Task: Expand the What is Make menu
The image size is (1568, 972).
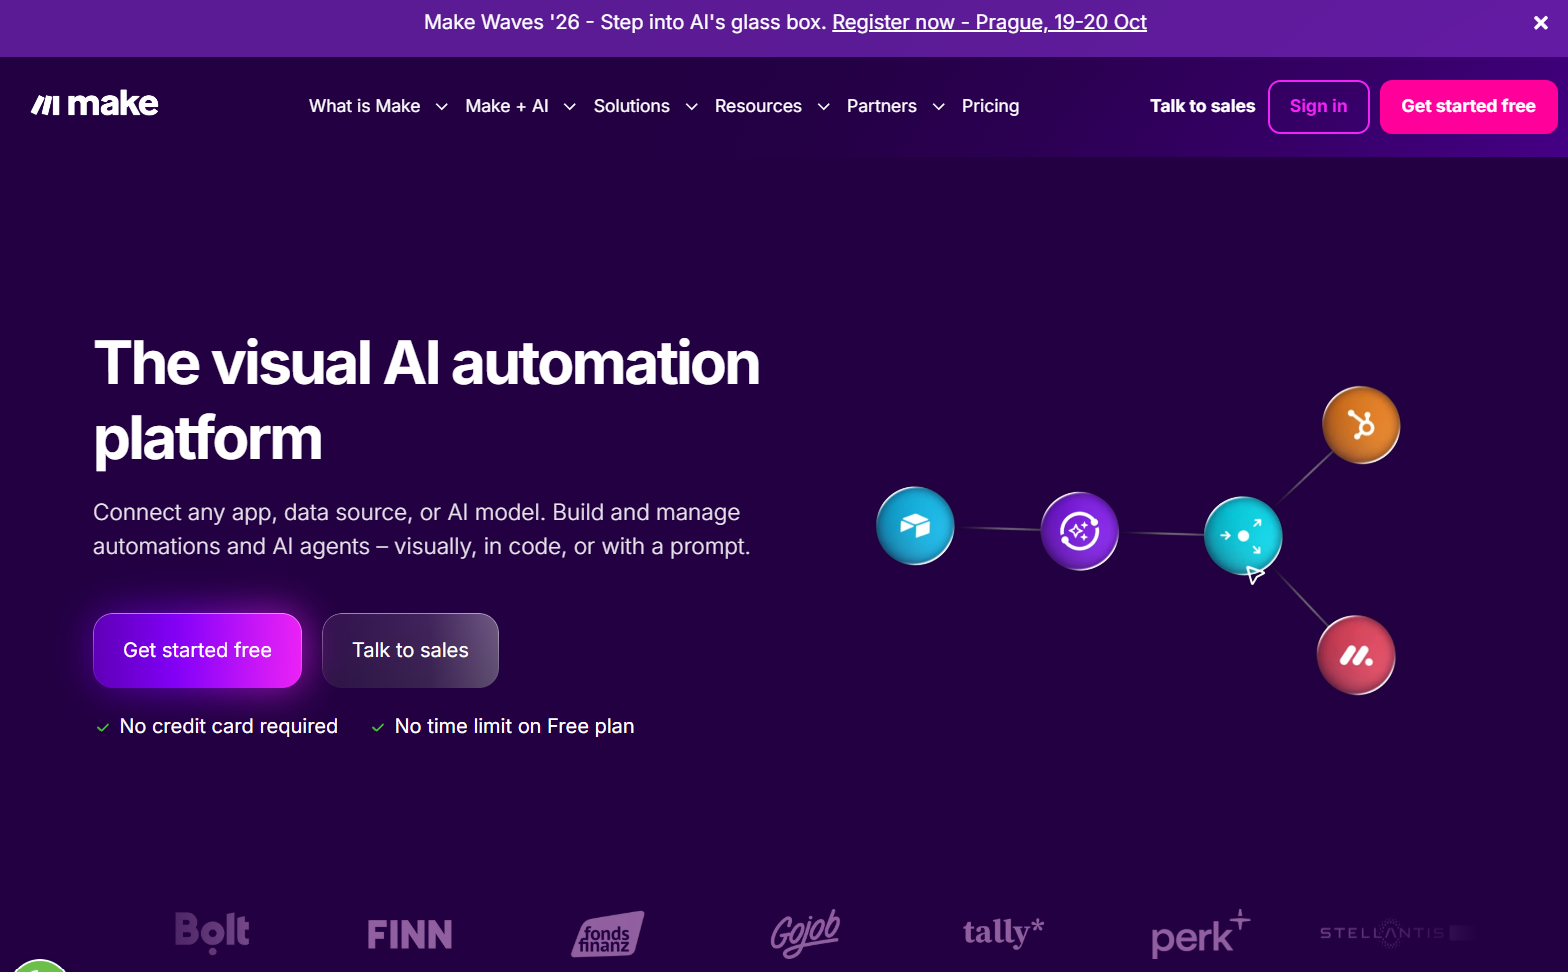Action: coord(378,106)
